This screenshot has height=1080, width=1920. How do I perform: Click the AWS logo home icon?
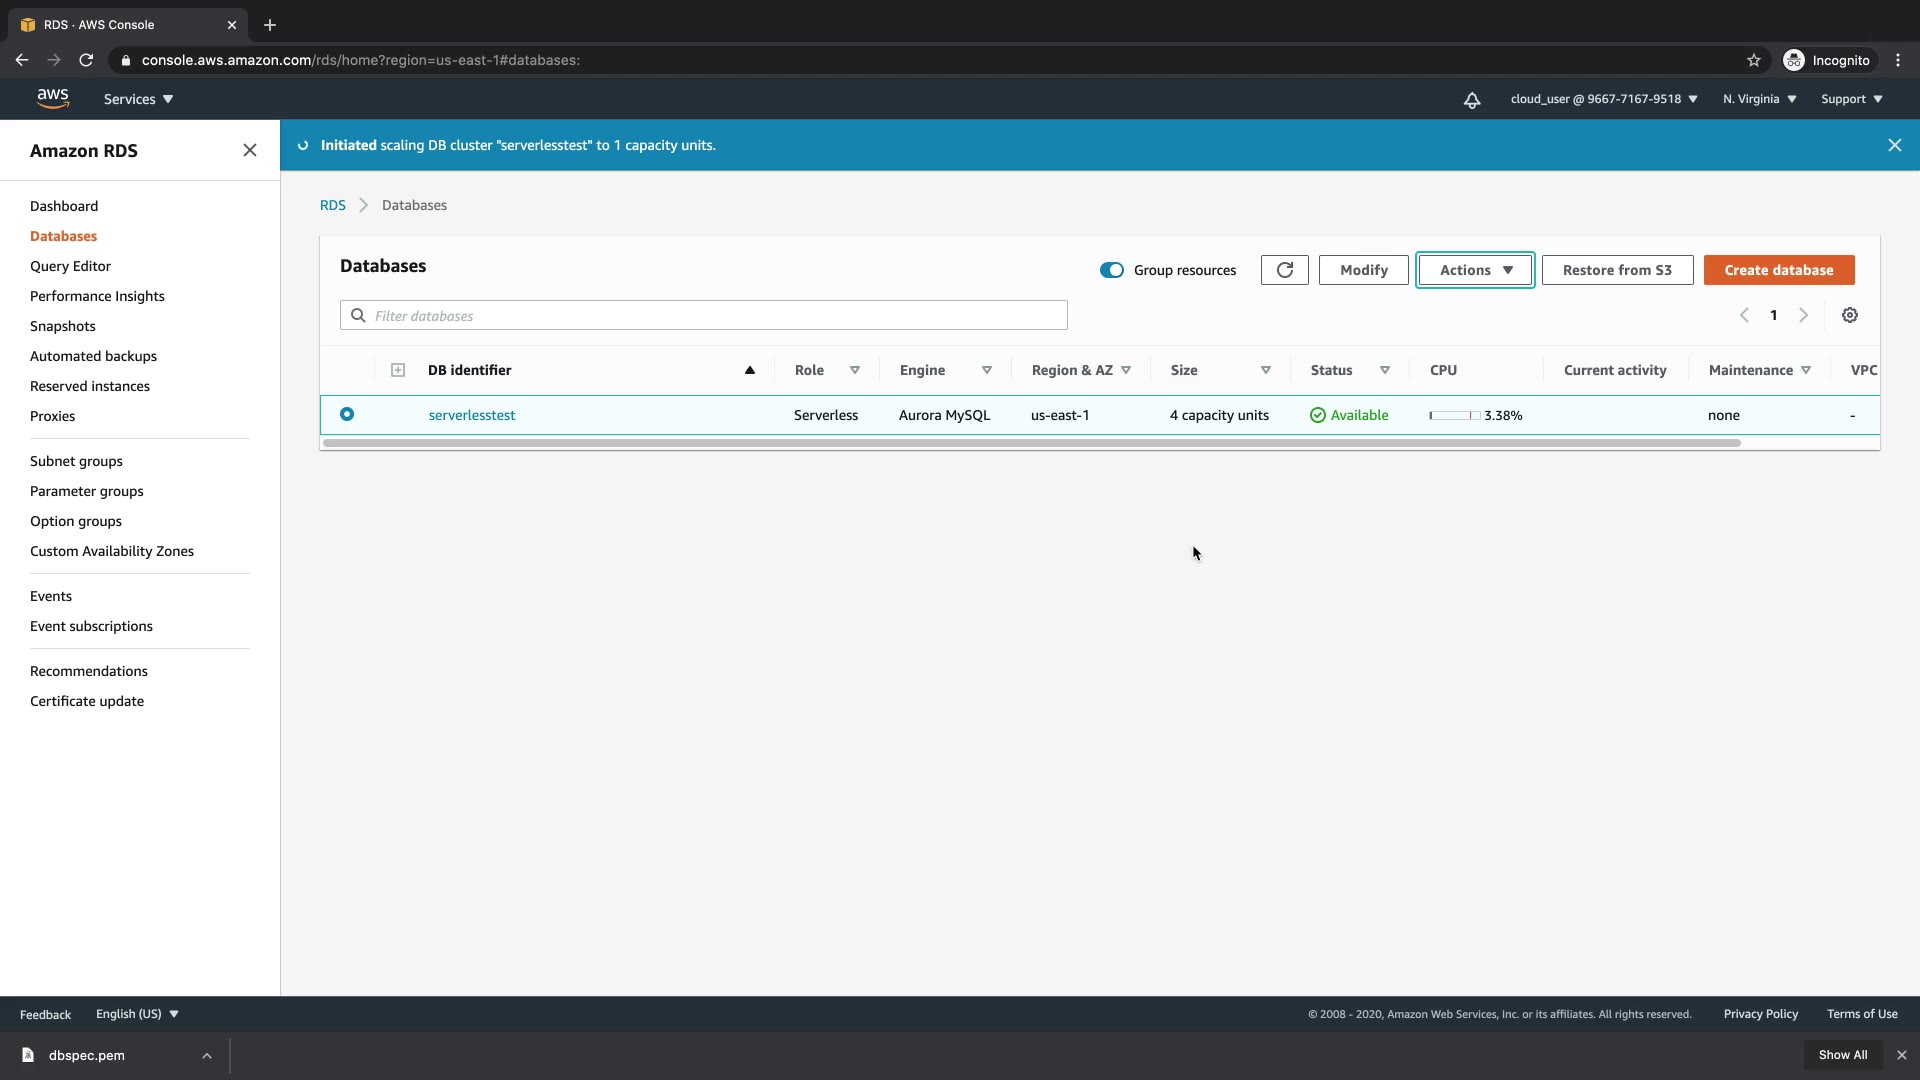[53, 98]
